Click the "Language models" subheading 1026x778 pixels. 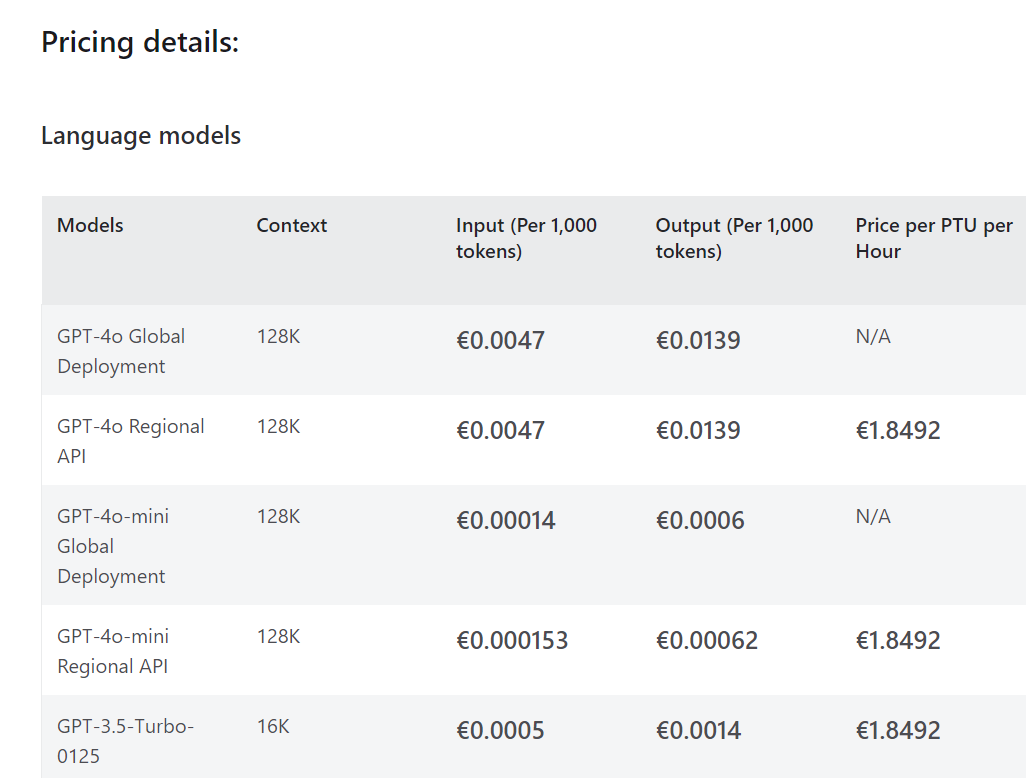point(141,135)
